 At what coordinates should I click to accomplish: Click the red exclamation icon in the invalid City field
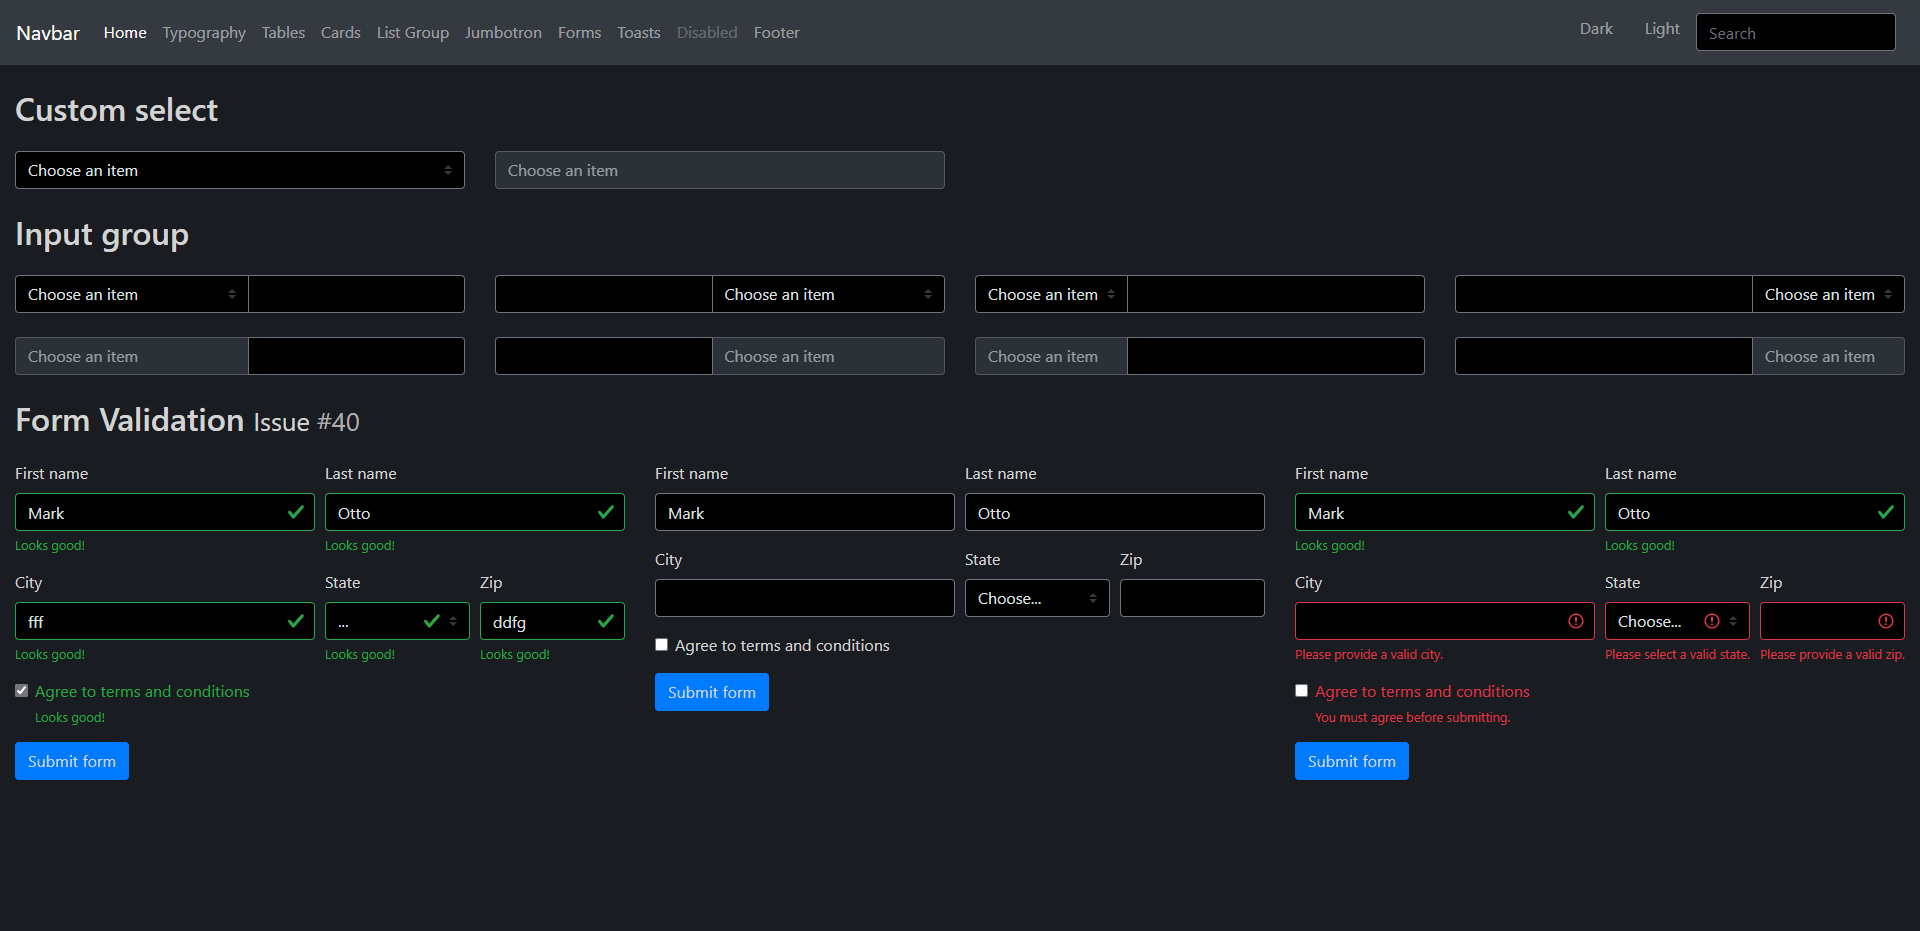[x=1577, y=621]
